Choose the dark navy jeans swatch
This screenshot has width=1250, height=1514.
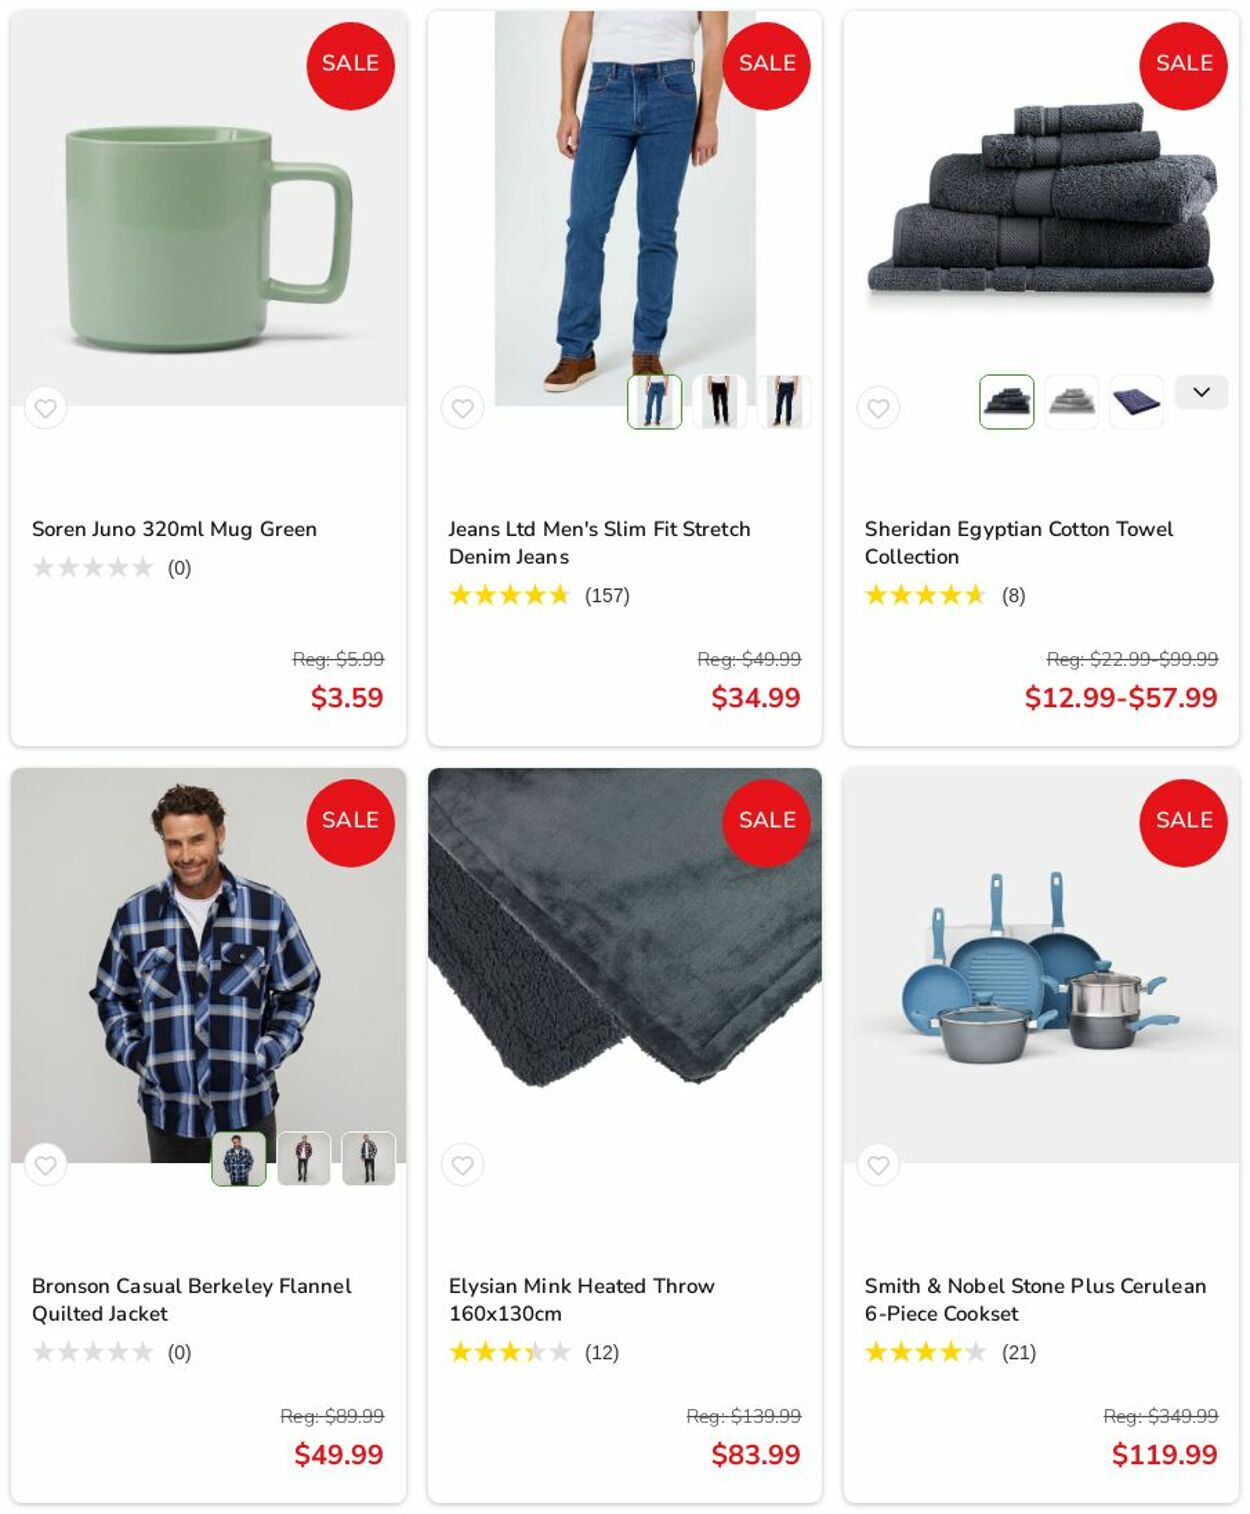coord(784,402)
